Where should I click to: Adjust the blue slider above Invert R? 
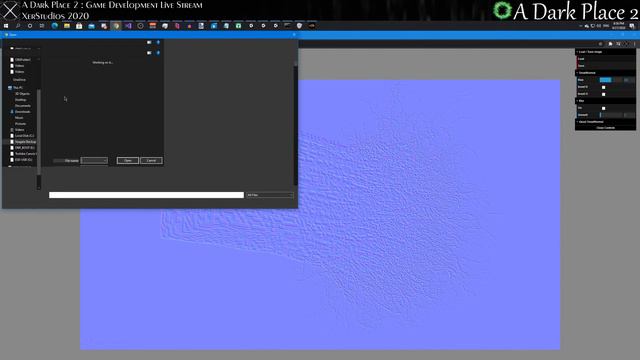(x=611, y=80)
